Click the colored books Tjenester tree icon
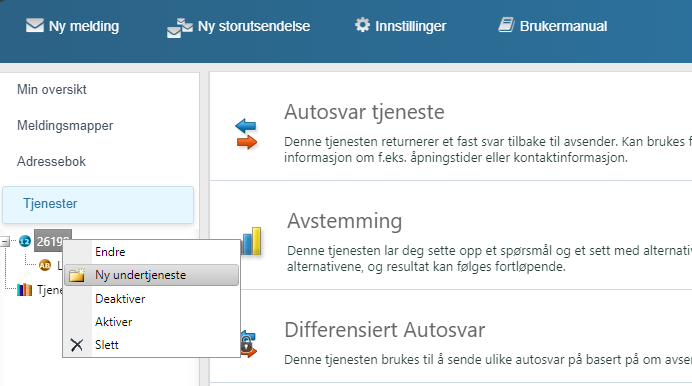692x386 pixels. click(25, 290)
